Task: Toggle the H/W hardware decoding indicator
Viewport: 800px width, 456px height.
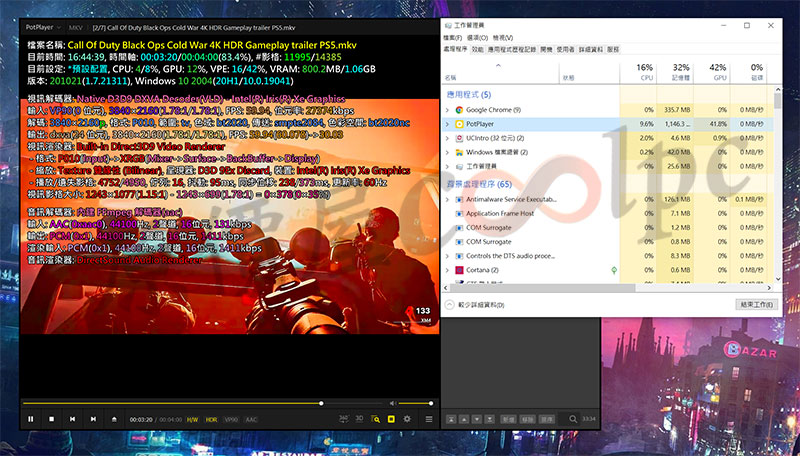Action: point(192,419)
